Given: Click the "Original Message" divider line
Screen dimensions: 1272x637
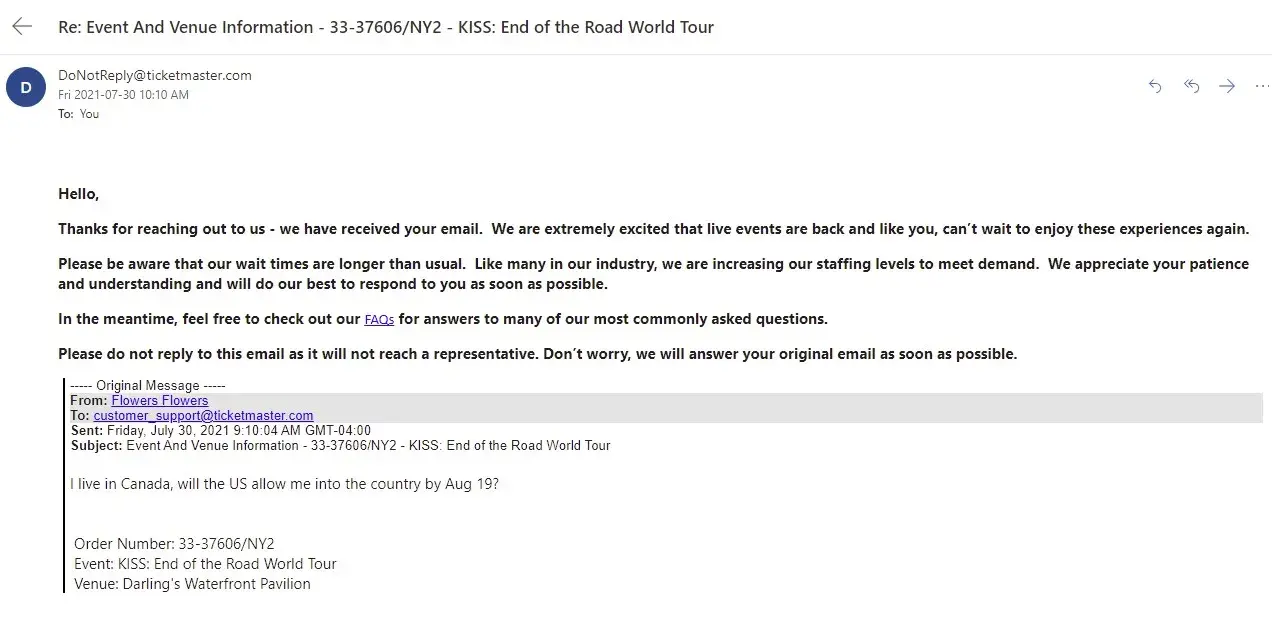Looking at the screenshot, I should (148, 385).
